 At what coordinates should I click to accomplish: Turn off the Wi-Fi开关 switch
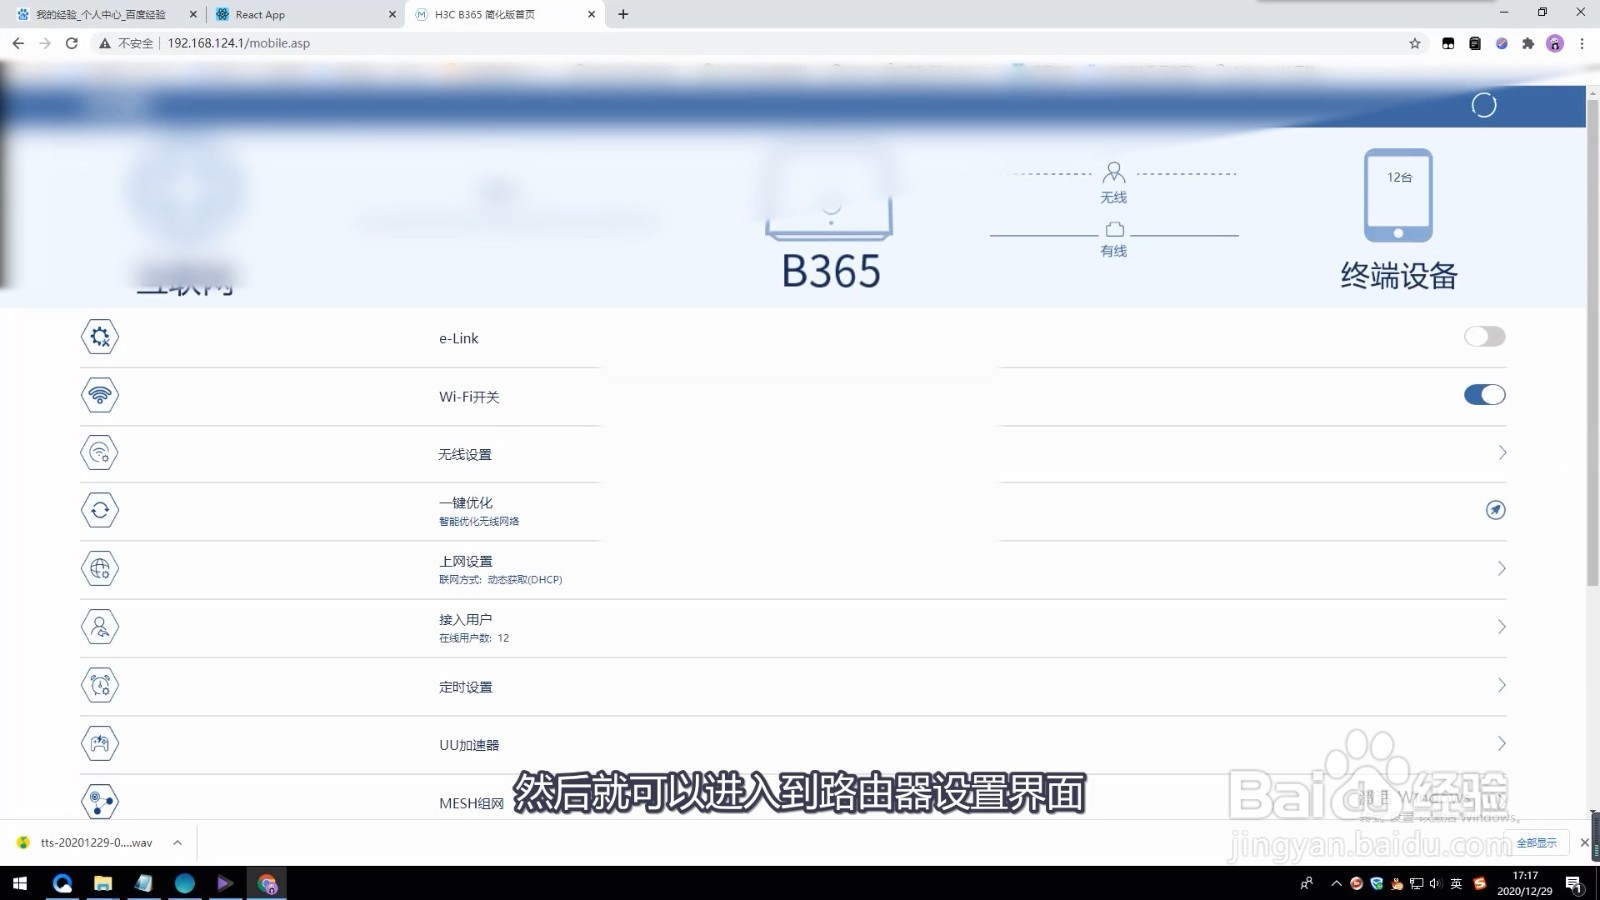[1484, 394]
